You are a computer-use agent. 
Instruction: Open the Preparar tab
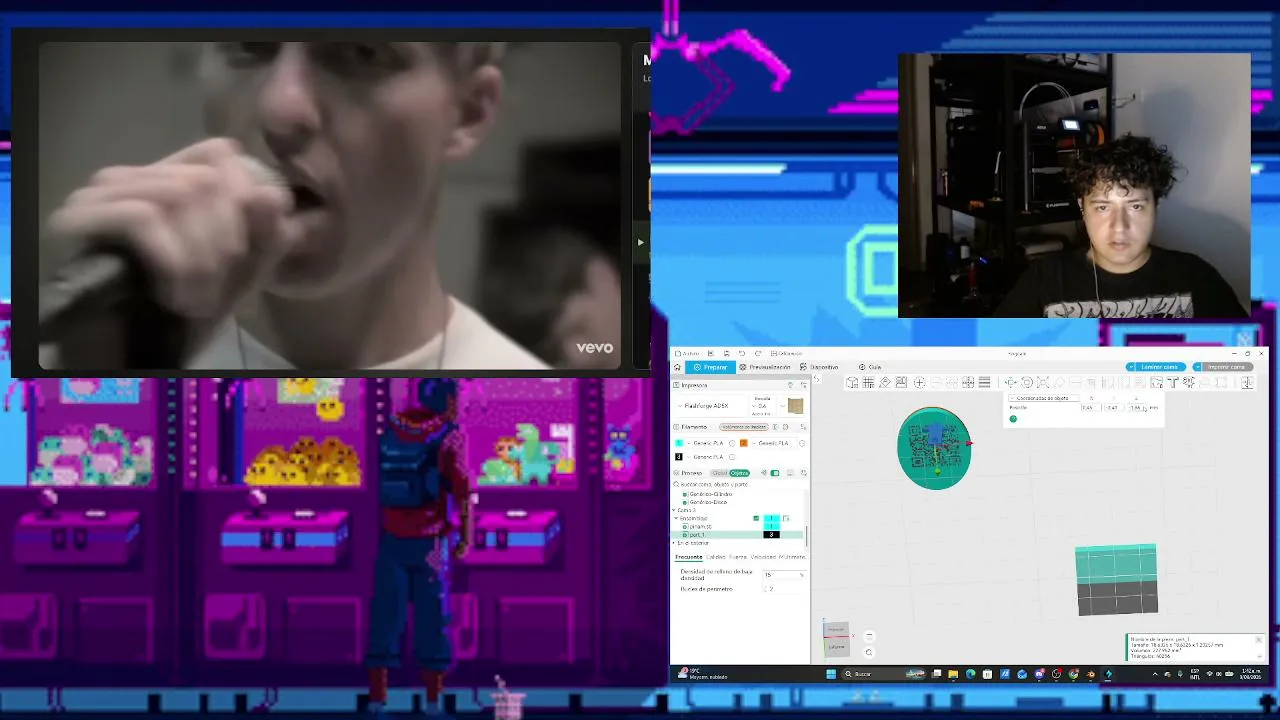coord(711,367)
